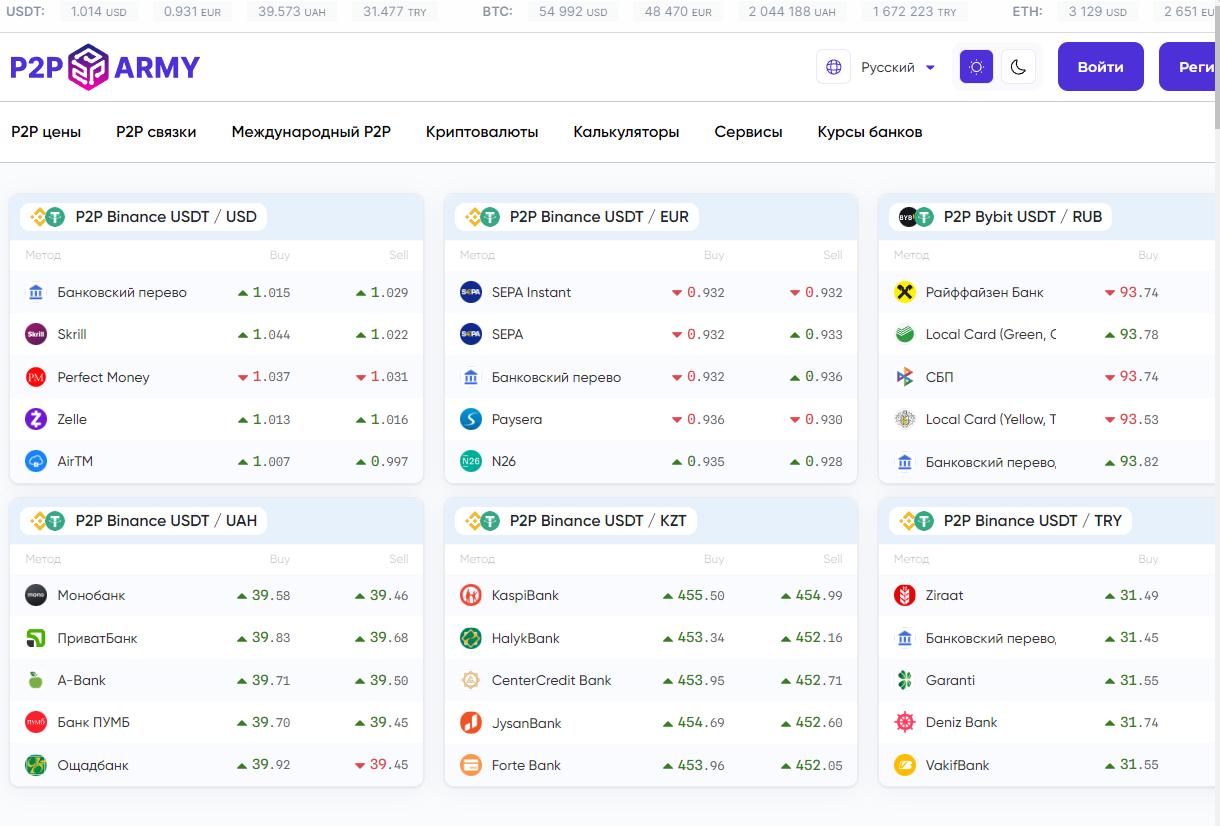
Task: Click the Garanti icon
Action: pos(904,680)
